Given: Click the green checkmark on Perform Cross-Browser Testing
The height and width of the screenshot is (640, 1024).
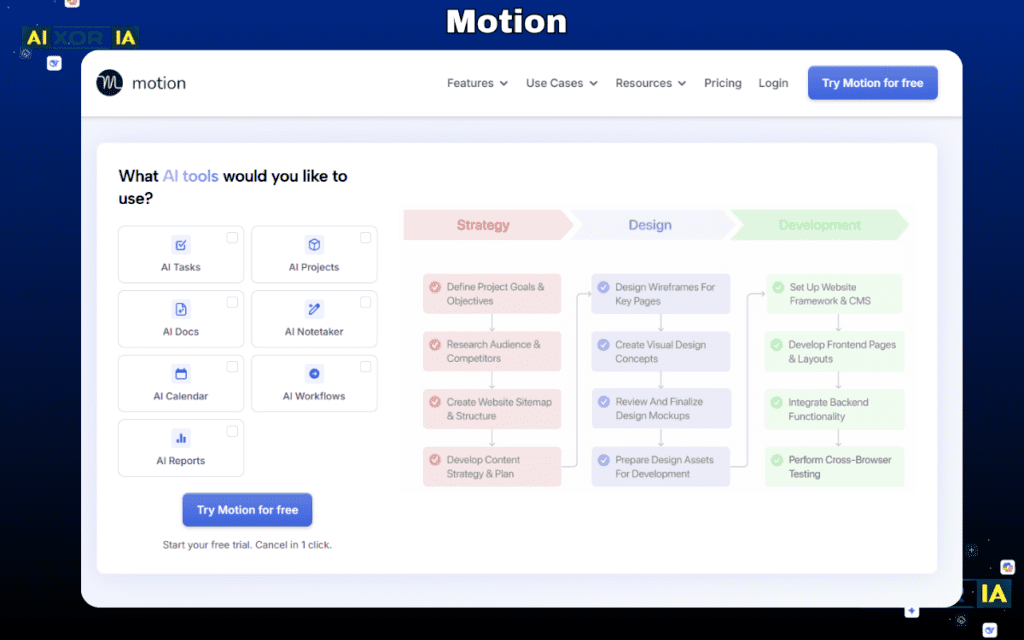Looking at the screenshot, I should [x=775, y=459].
